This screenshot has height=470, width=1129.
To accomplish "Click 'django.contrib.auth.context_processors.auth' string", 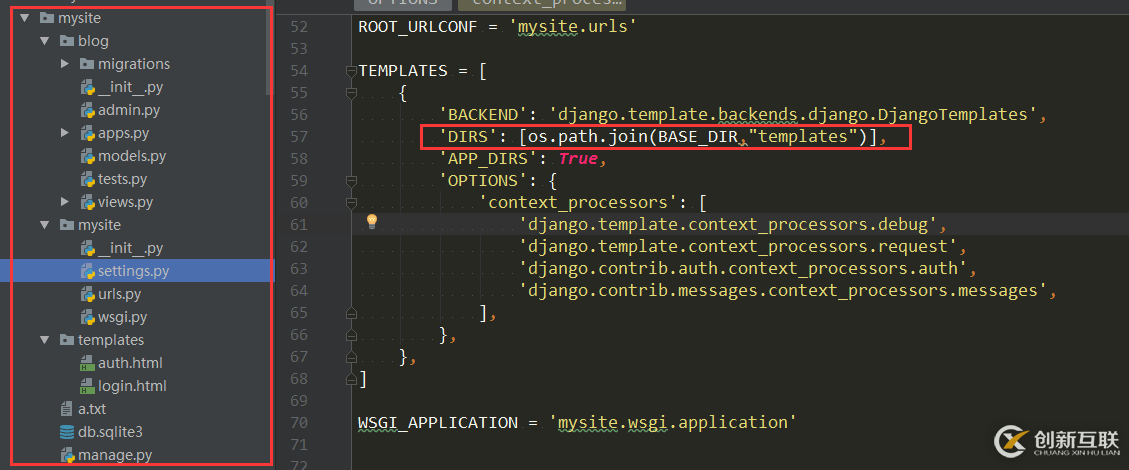I will 744,268.
